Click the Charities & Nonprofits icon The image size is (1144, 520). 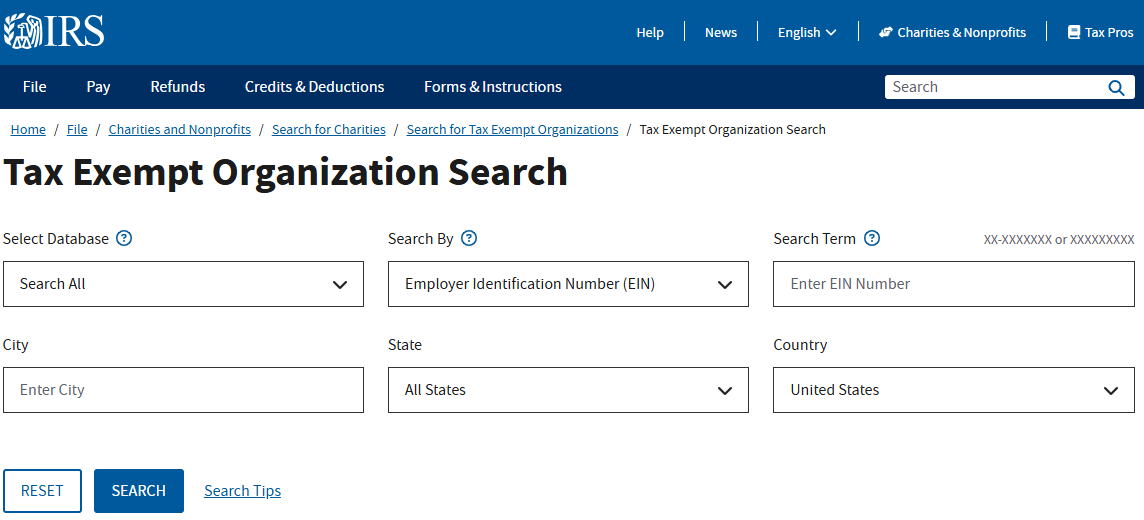(x=885, y=32)
